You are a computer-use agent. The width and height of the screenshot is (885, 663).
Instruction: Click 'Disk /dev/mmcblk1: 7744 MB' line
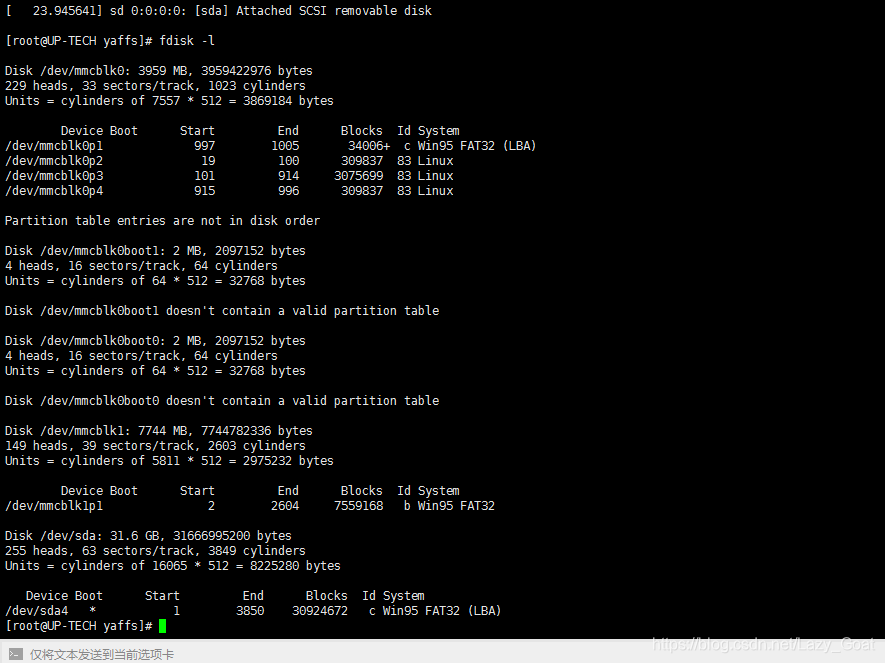click(x=159, y=431)
